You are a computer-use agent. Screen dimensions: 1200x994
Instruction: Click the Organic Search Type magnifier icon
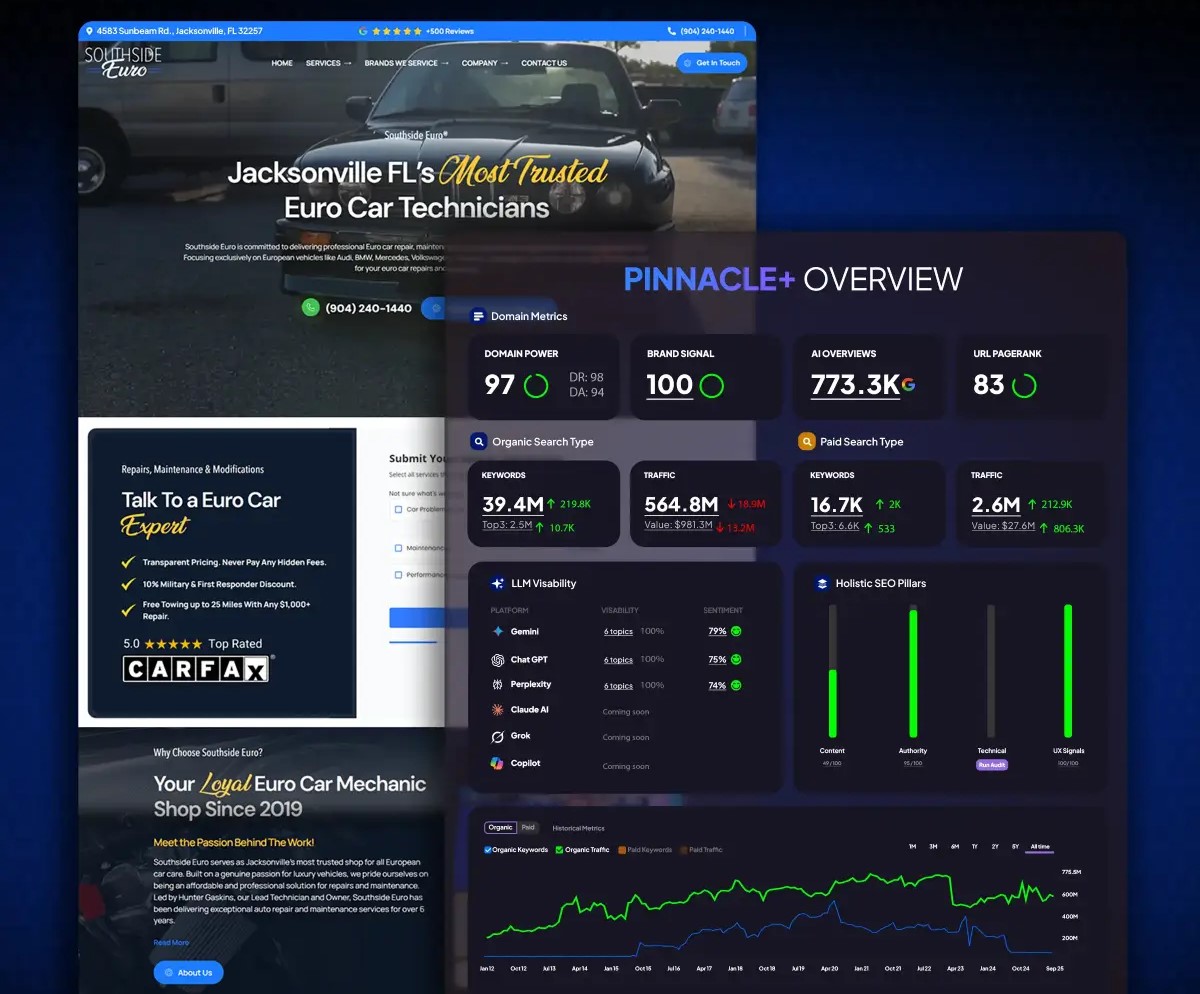tap(479, 441)
